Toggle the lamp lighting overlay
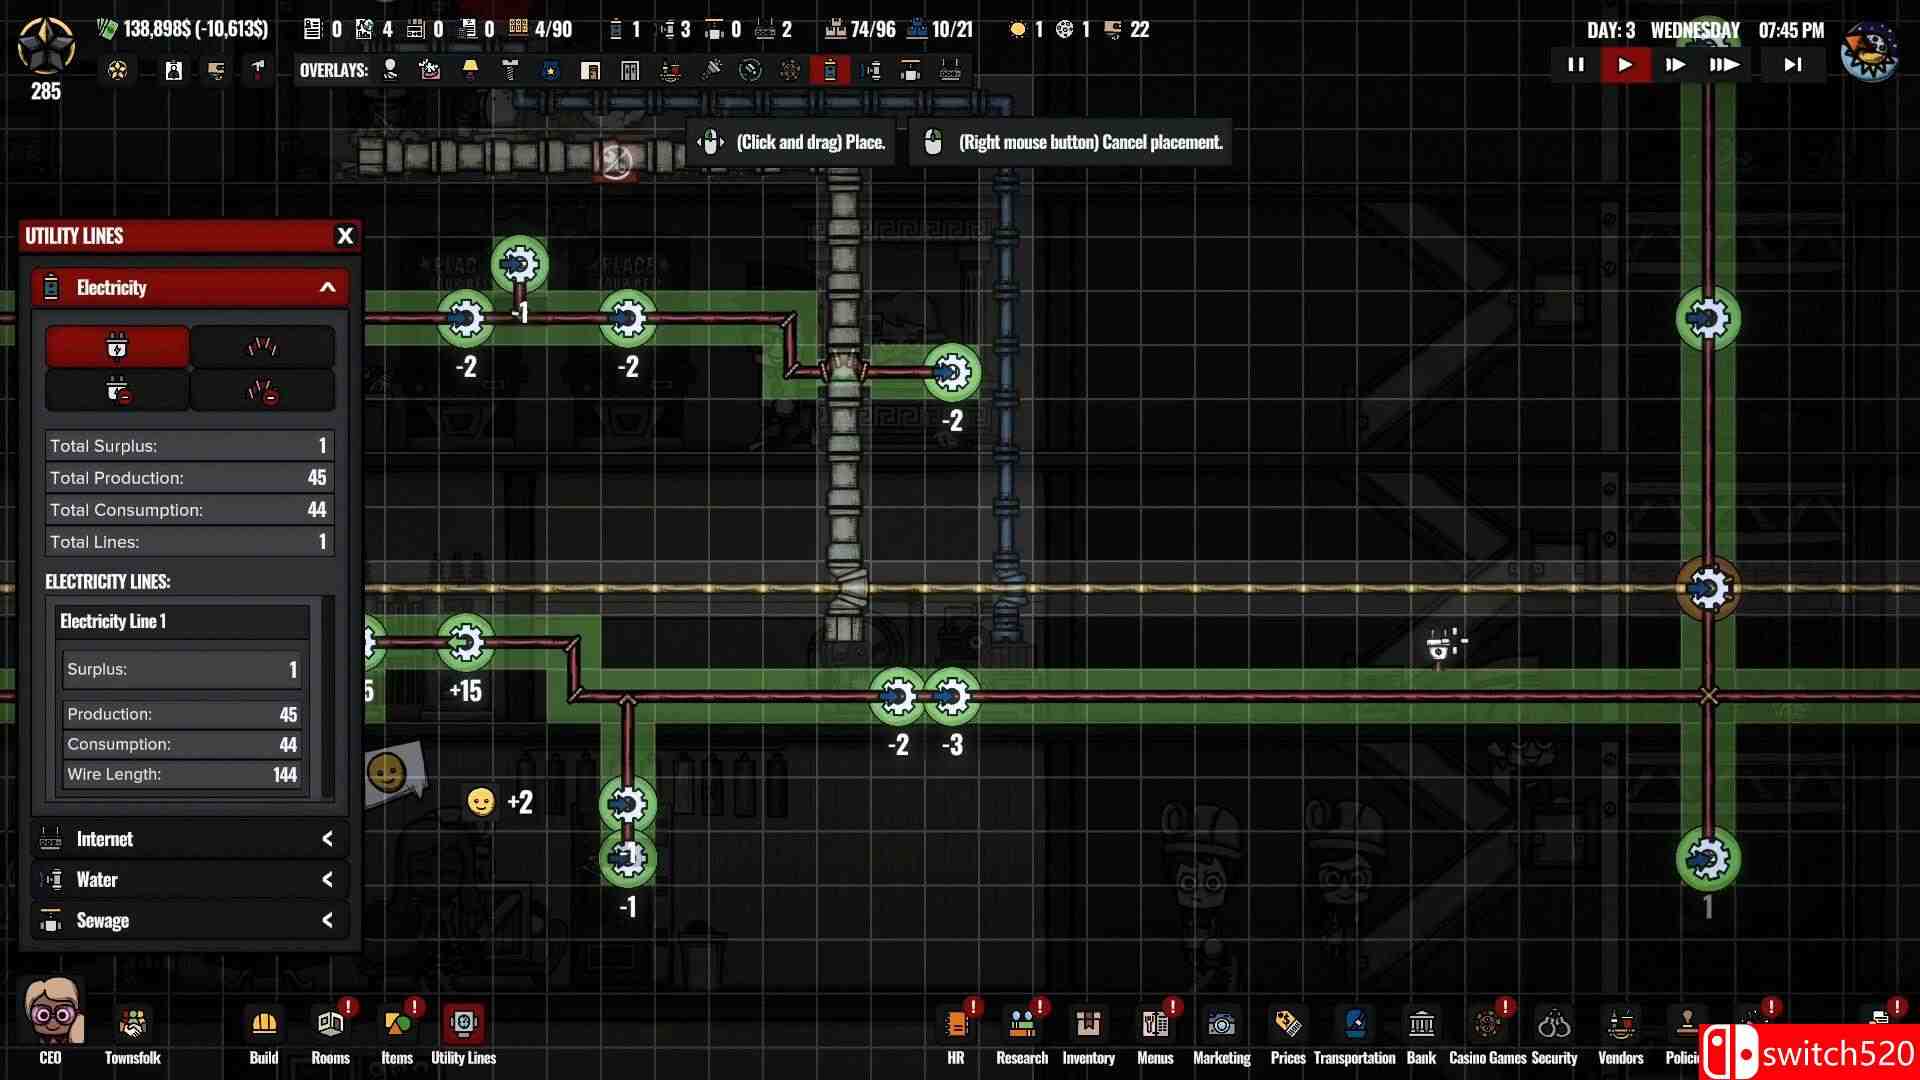The height and width of the screenshot is (1080, 1920). point(470,70)
